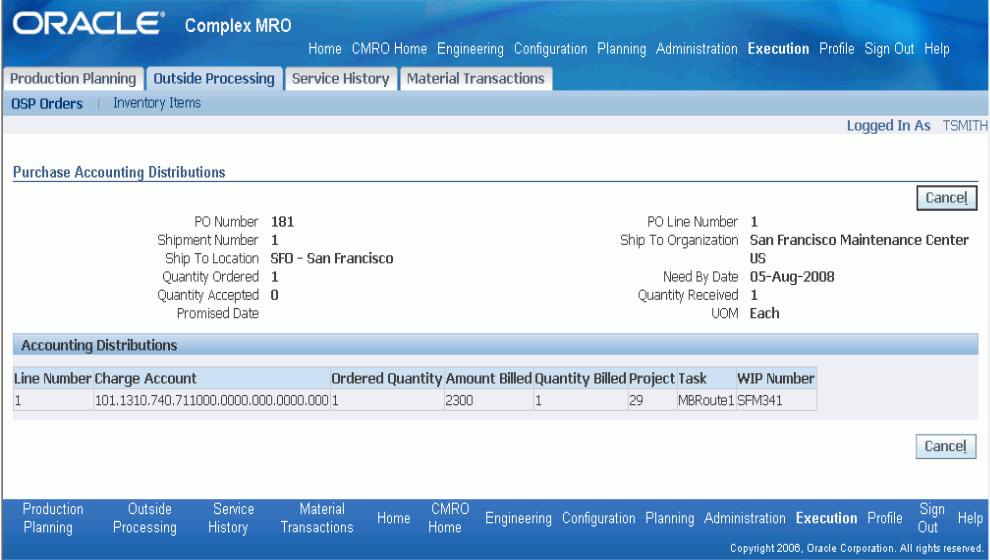Click footer Home link
Screen dimensions: 990x560
[x=393, y=518]
